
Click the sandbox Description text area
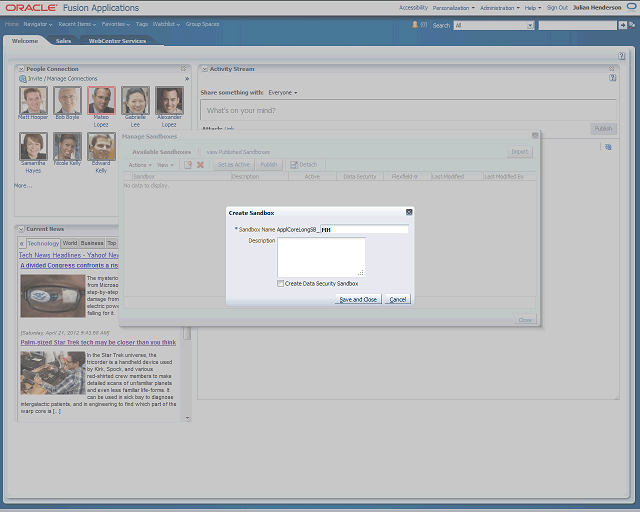[x=321, y=257]
